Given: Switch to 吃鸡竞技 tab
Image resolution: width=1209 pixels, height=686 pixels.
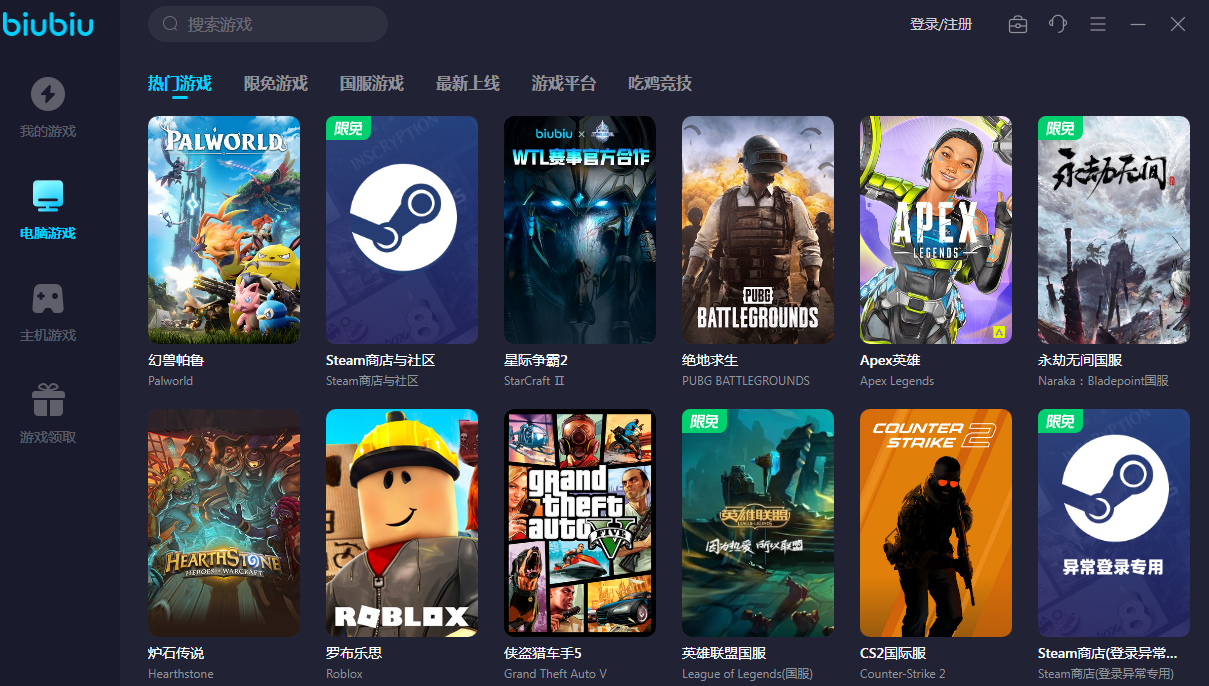Looking at the screenshot, I should [x=660, y=83].
